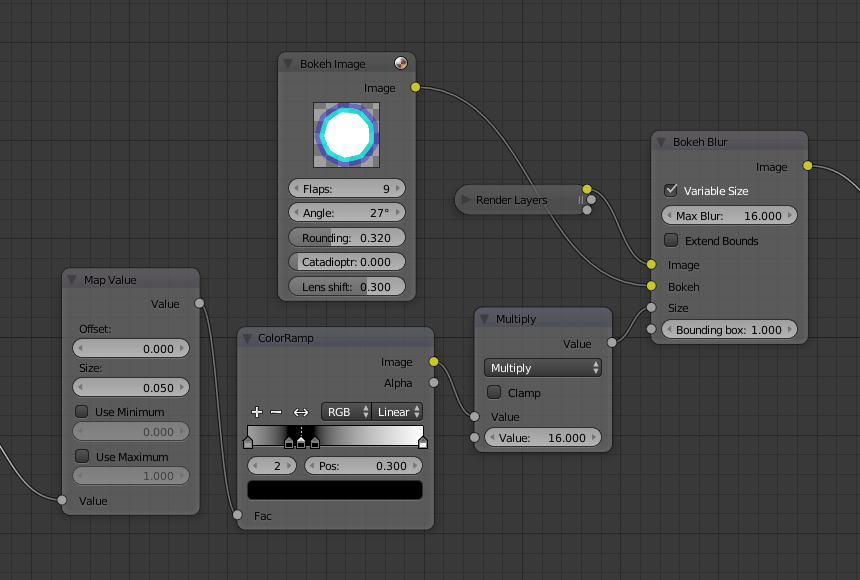Image resolution: width=860 pixels, height=580 pixels.
Task: Select the leftmost ColorRamp stop handle
Action: [x=248, y=442]
